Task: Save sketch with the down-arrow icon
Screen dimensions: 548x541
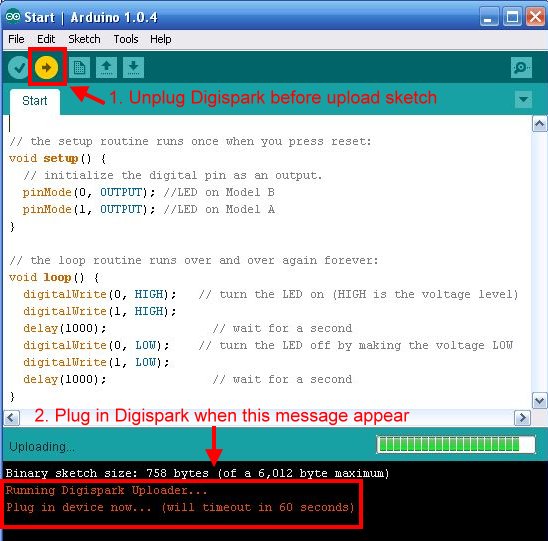Action: [133, 67]
